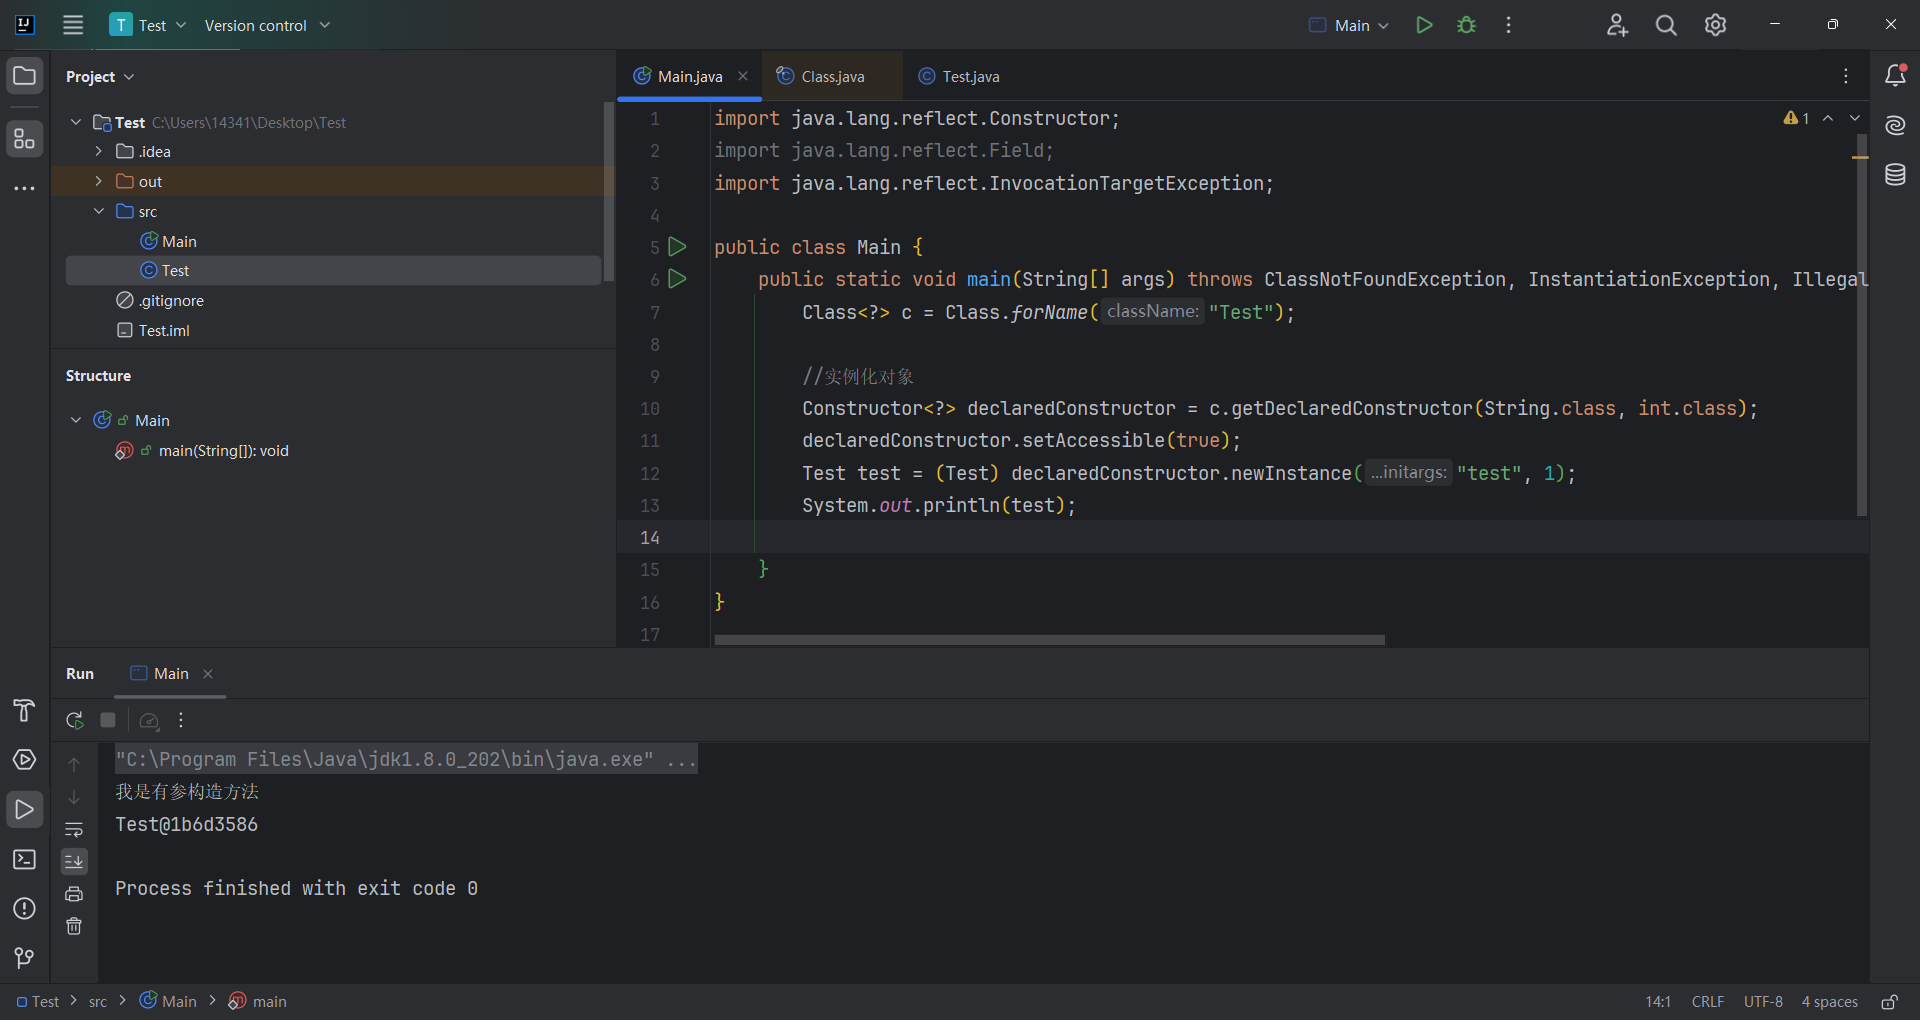Image resolution: width=1920 pixels, height=1020 pixels.
Task: Toggle soft-wrap in the console
Action: point(74,829)
